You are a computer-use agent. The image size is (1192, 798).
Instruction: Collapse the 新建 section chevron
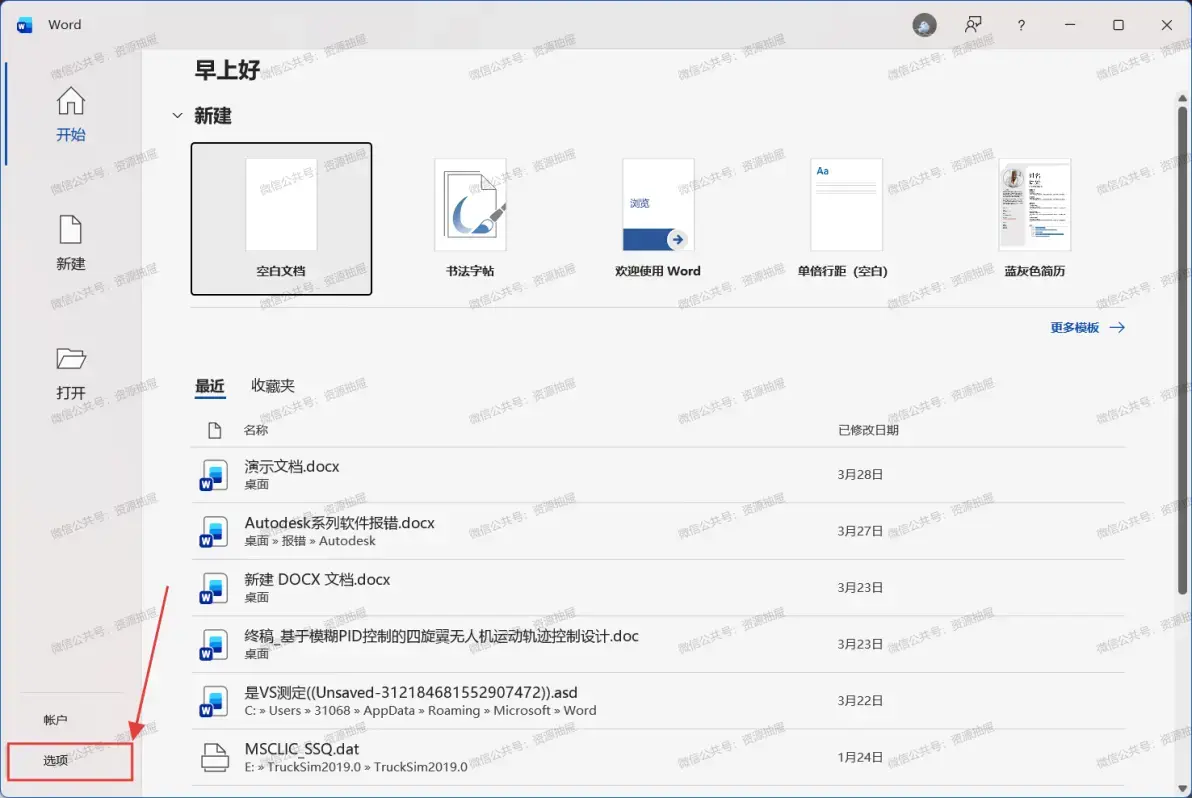point(177,116)
